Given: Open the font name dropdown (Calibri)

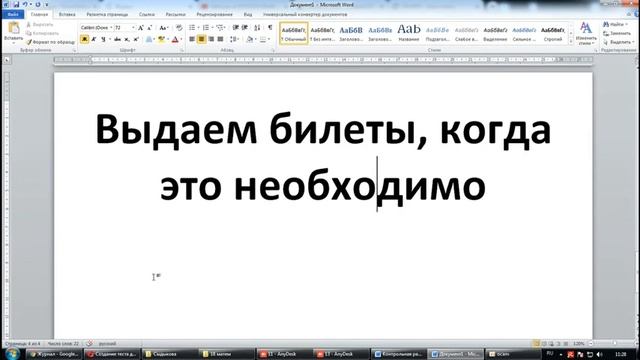Looking at the screenshot, I should (111, 28).
